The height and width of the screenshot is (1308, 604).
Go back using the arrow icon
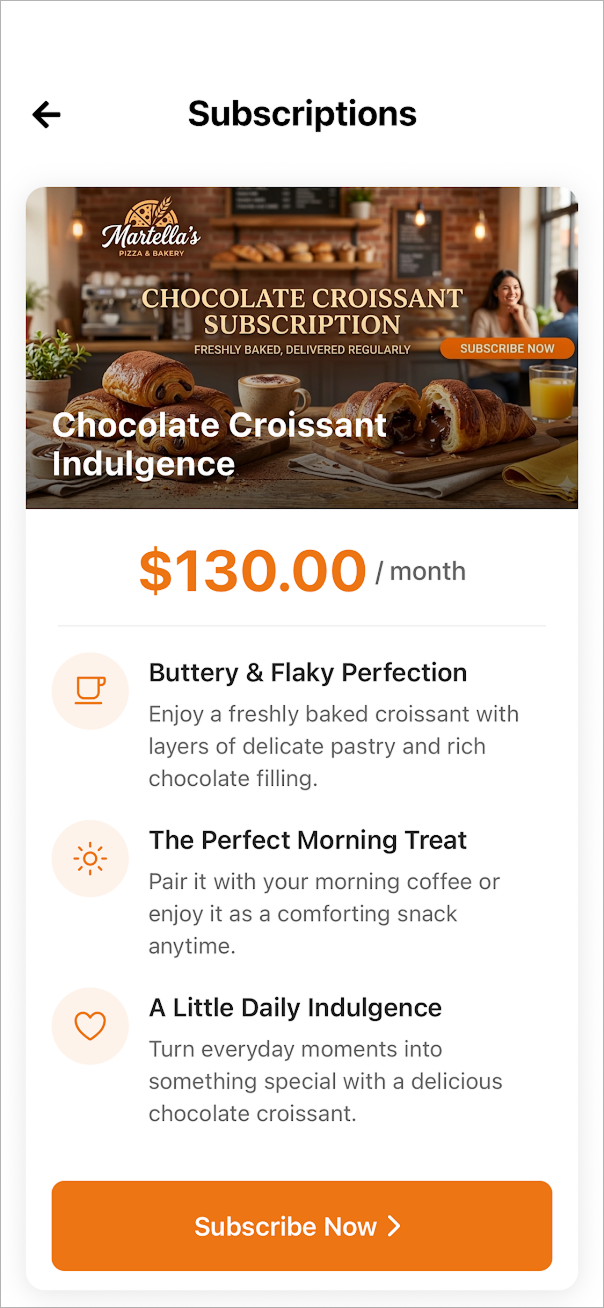click(x=47, y=115)
